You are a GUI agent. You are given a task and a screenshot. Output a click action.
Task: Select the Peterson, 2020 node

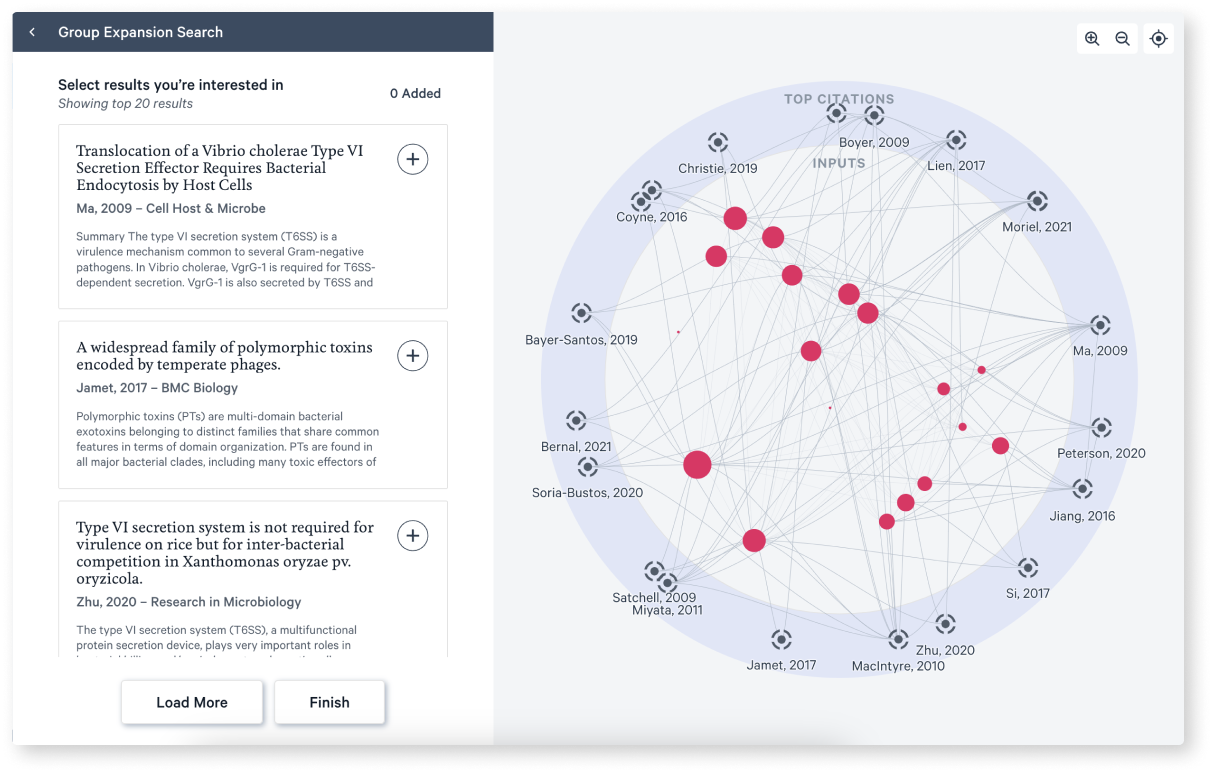point(1102,427)
